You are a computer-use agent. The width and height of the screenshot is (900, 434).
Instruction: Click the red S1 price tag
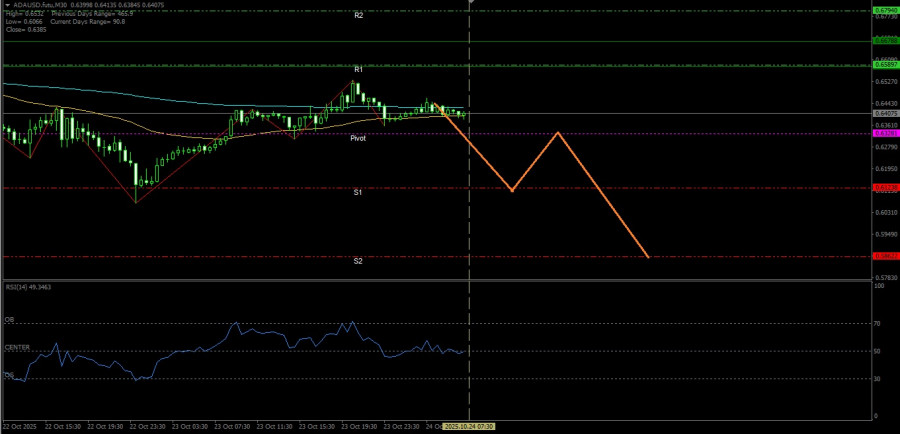(x=884, y=187)
